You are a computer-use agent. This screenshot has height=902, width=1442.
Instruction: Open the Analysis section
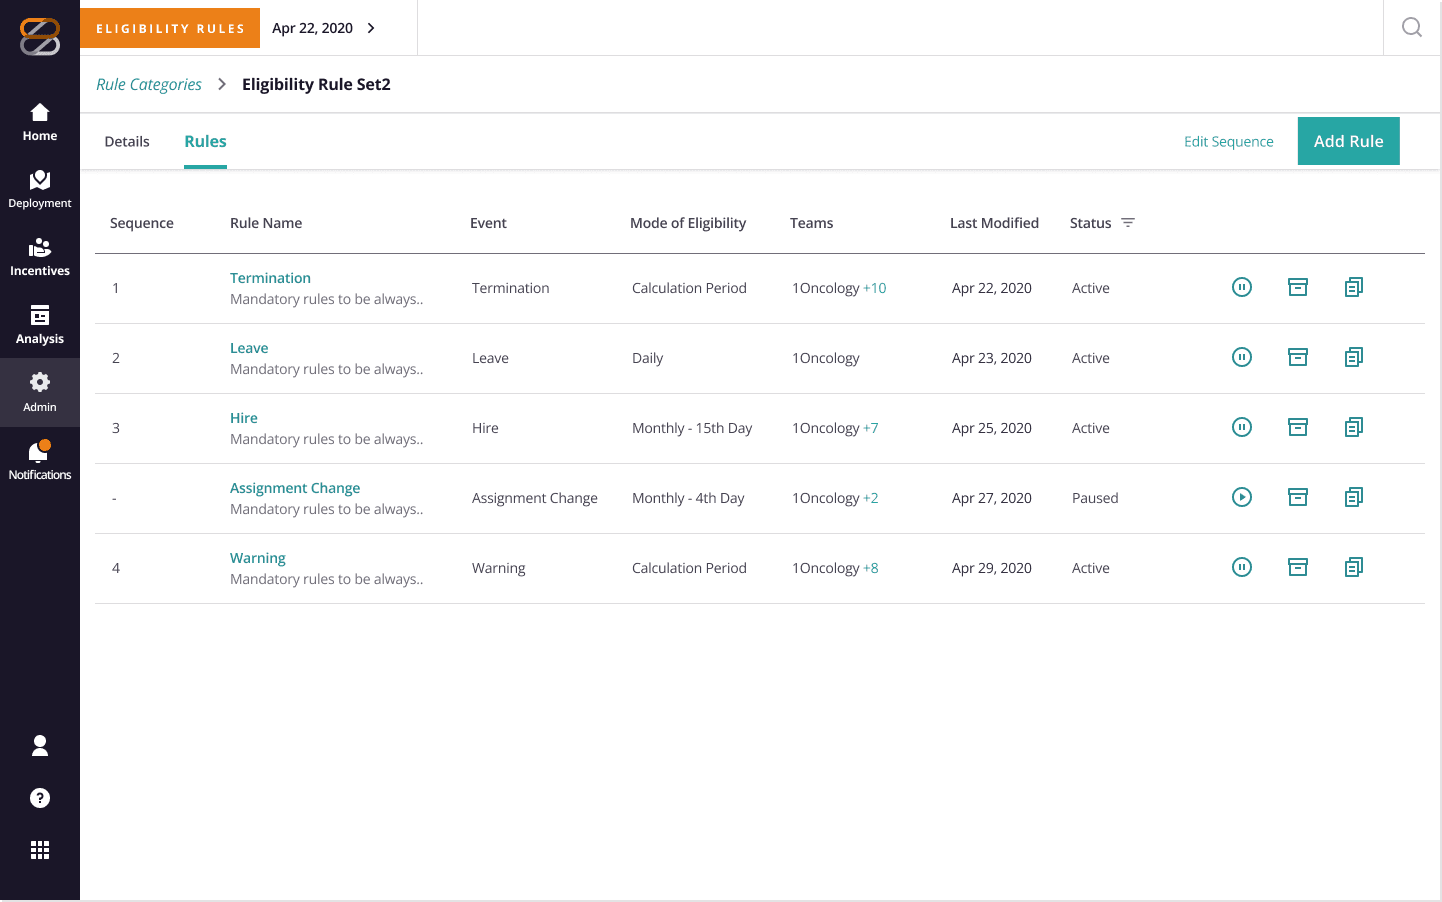pyautogui.click(x=40, y=325)
